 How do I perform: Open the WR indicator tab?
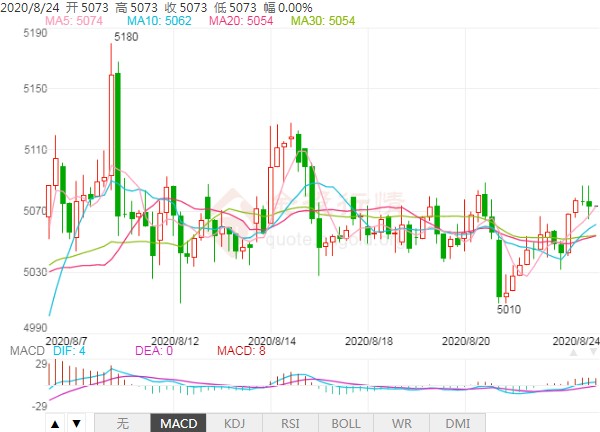pos(402,423)
